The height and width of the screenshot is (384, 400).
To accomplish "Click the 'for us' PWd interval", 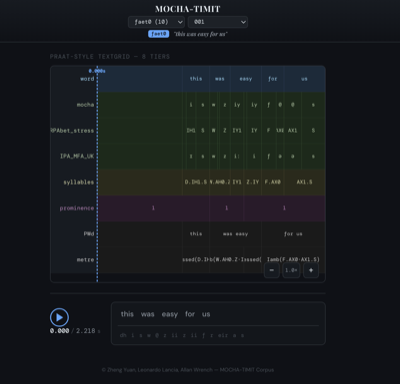I will [293, 234].
